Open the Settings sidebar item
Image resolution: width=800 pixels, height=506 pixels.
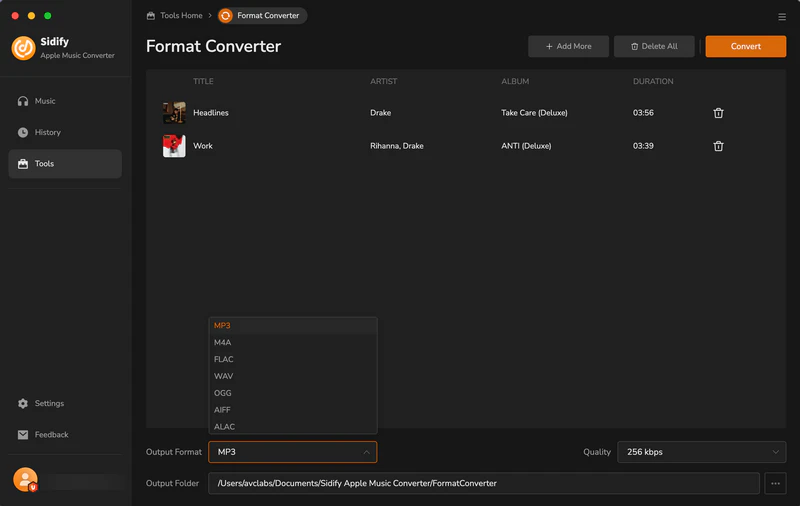pos(65,403)
